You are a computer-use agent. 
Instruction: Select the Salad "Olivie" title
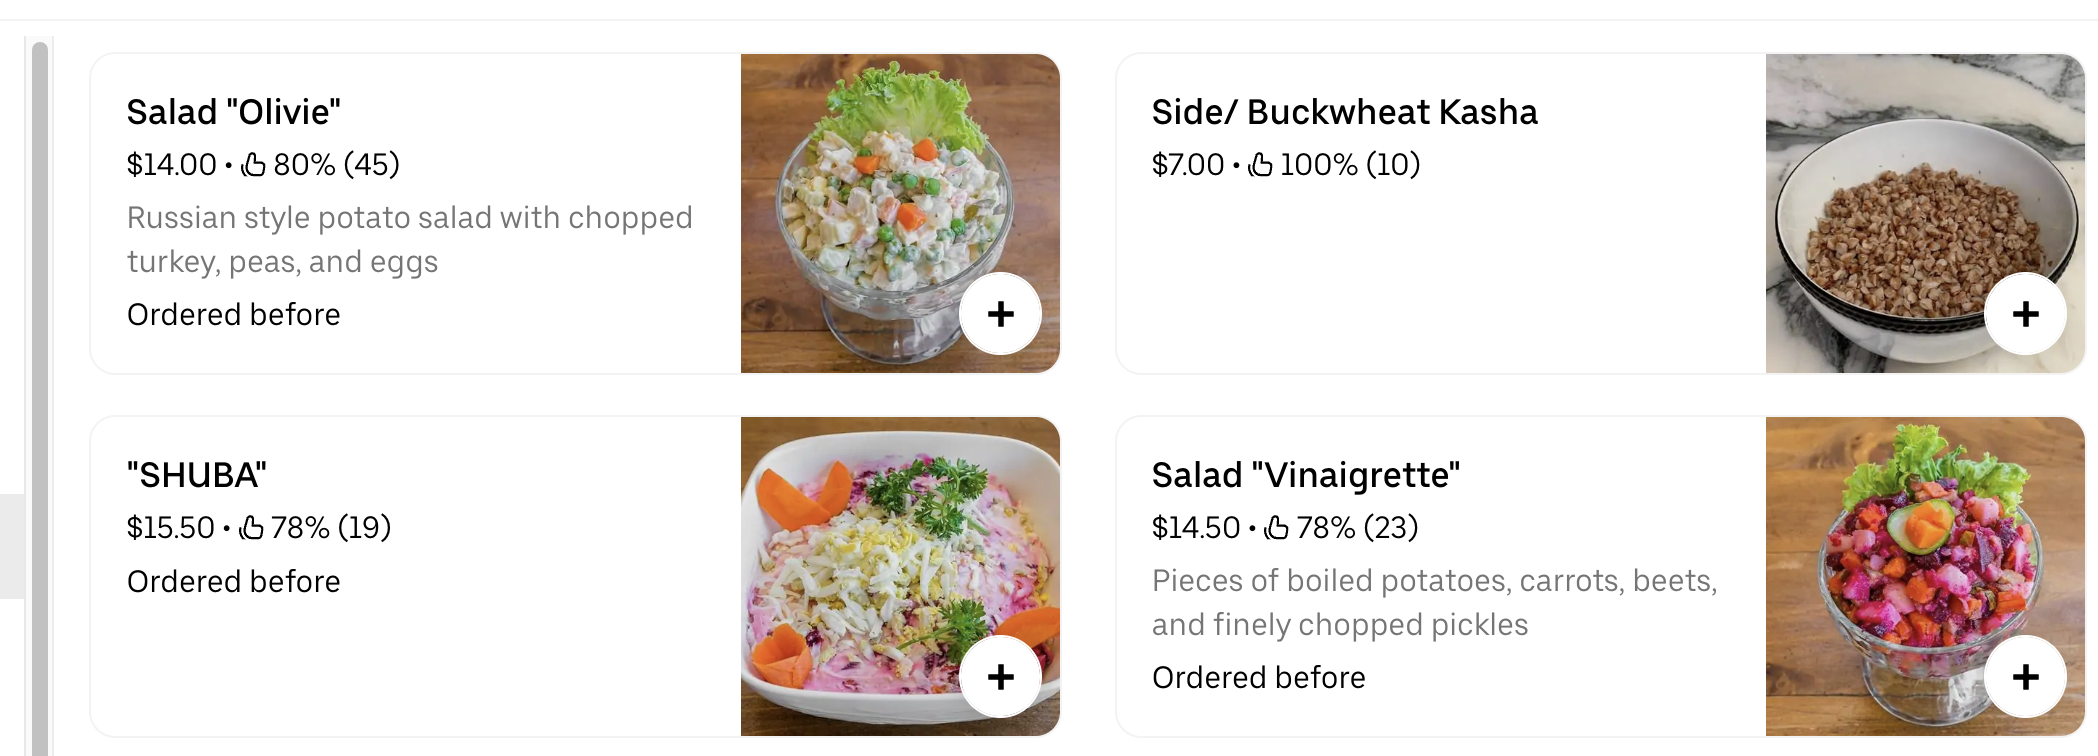(233, 112)
